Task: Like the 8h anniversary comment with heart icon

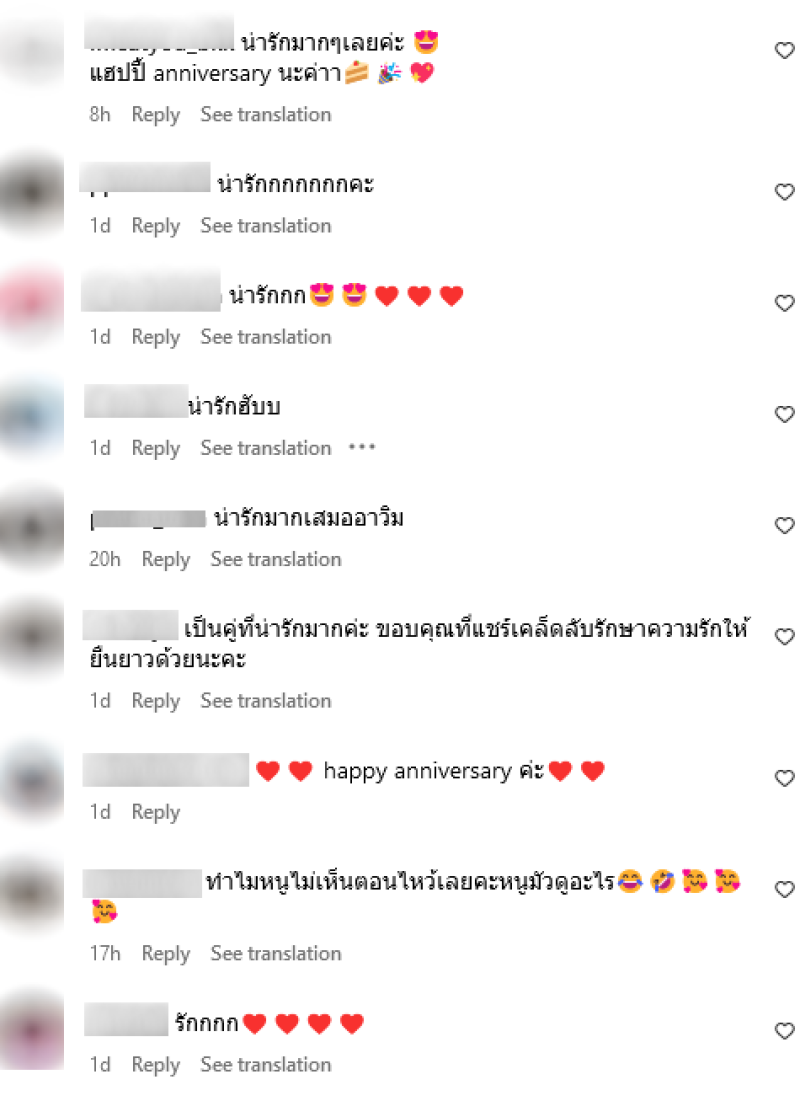Action: (x=784, y=51)
